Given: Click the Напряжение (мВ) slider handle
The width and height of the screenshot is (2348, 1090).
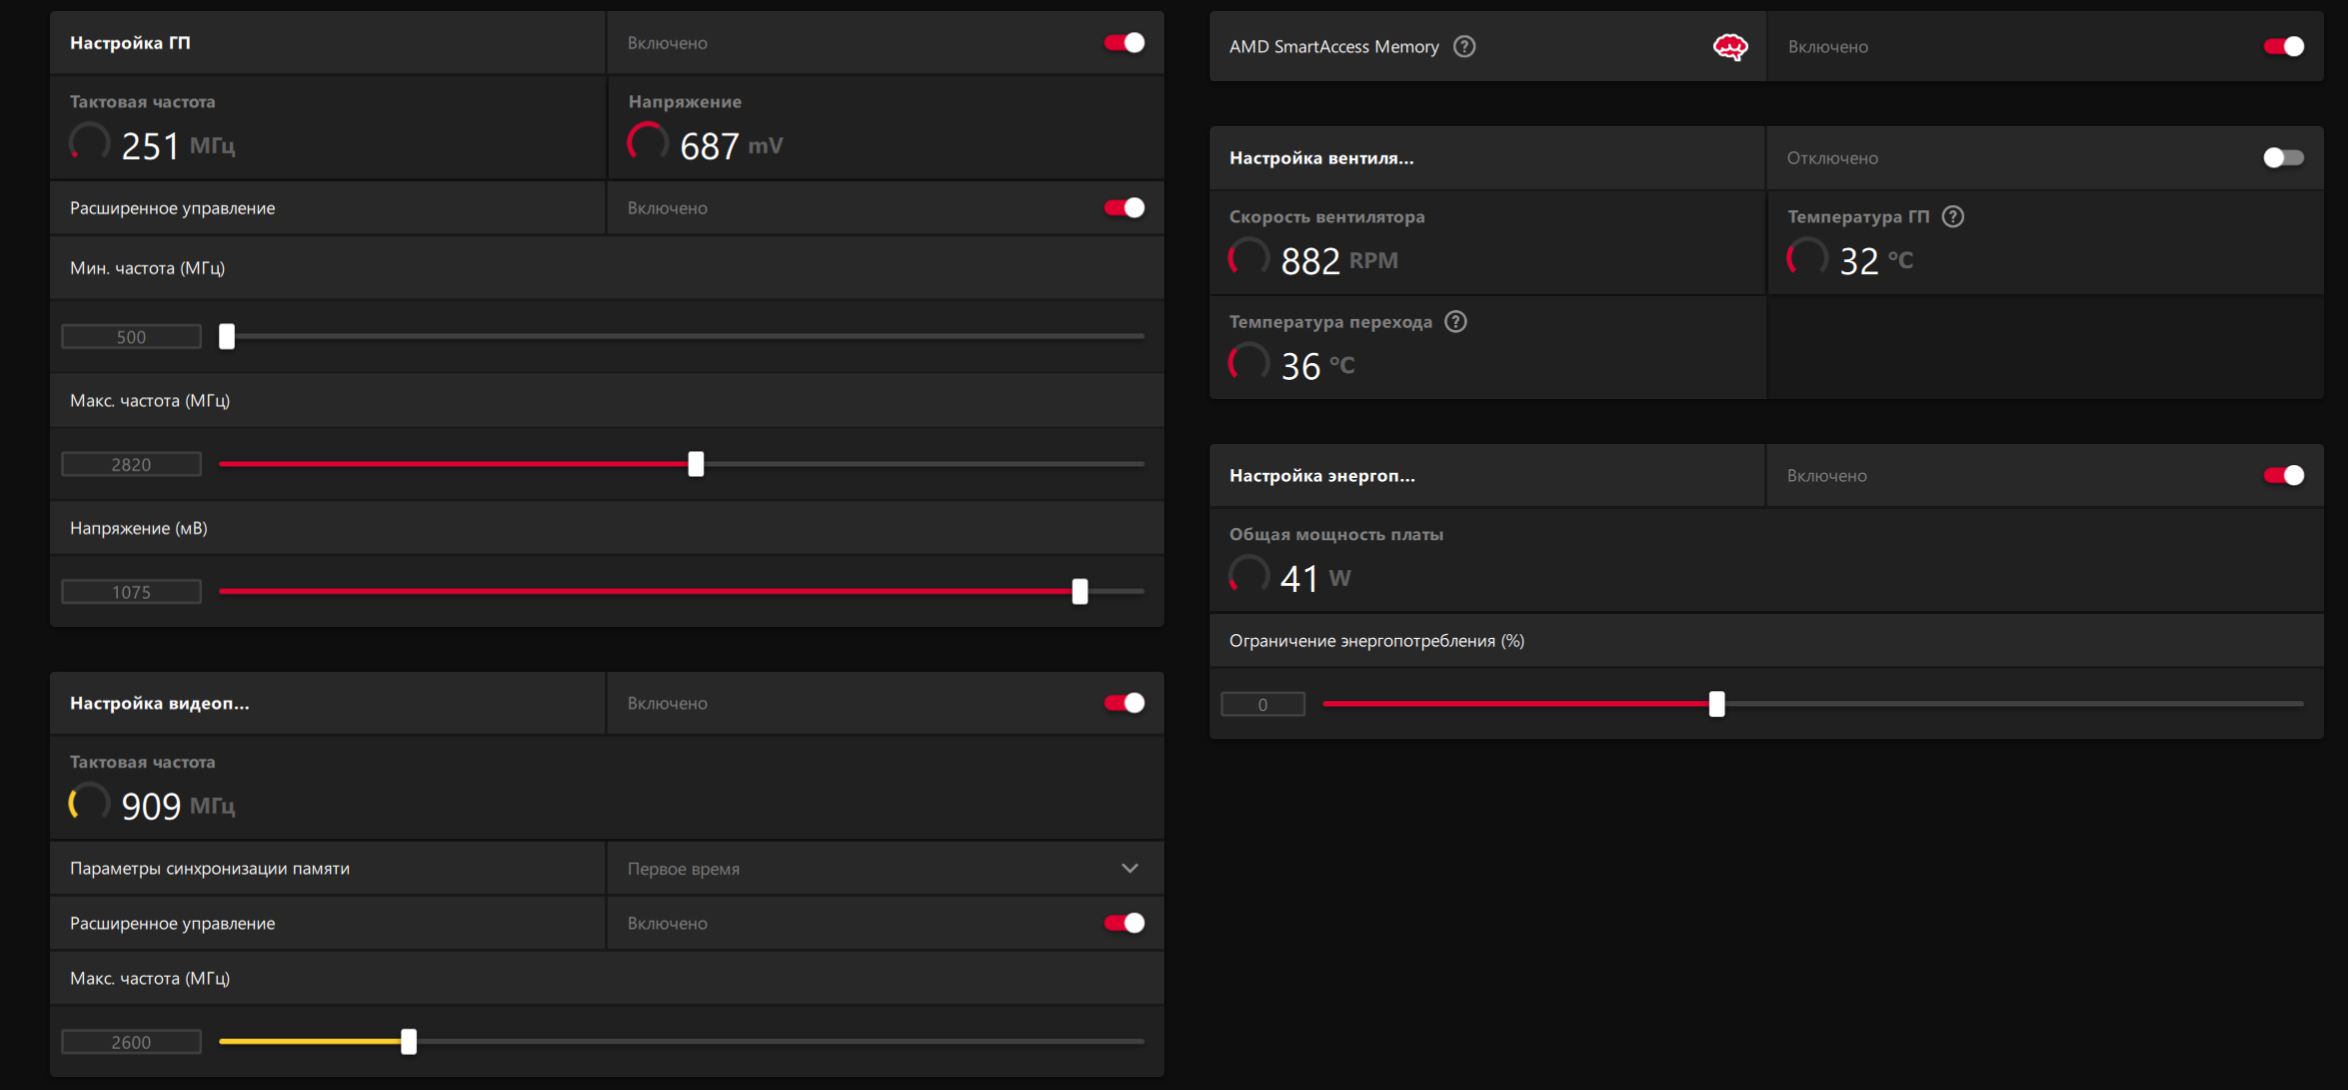Looking at the screenshot, I should click(1080, 592).
